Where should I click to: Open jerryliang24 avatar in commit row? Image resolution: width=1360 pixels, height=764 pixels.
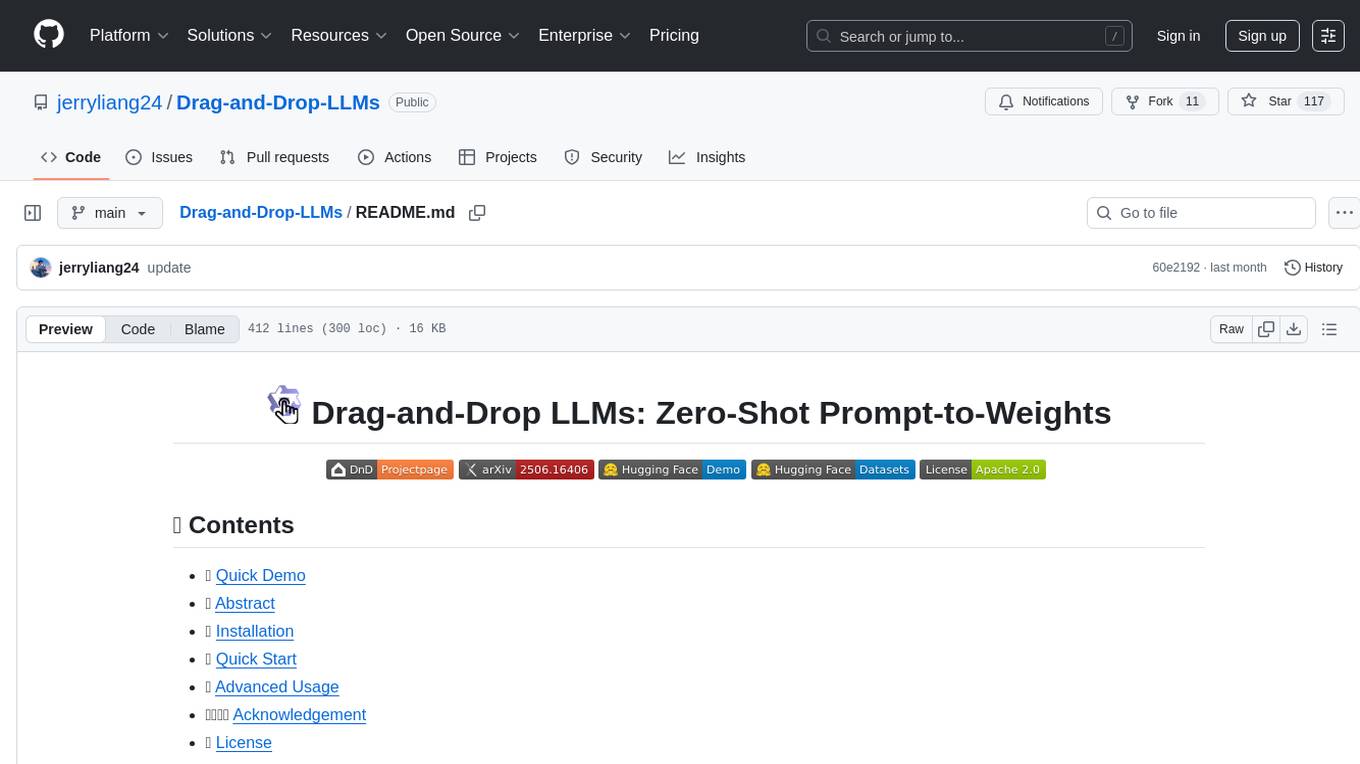tap(41, 268)
